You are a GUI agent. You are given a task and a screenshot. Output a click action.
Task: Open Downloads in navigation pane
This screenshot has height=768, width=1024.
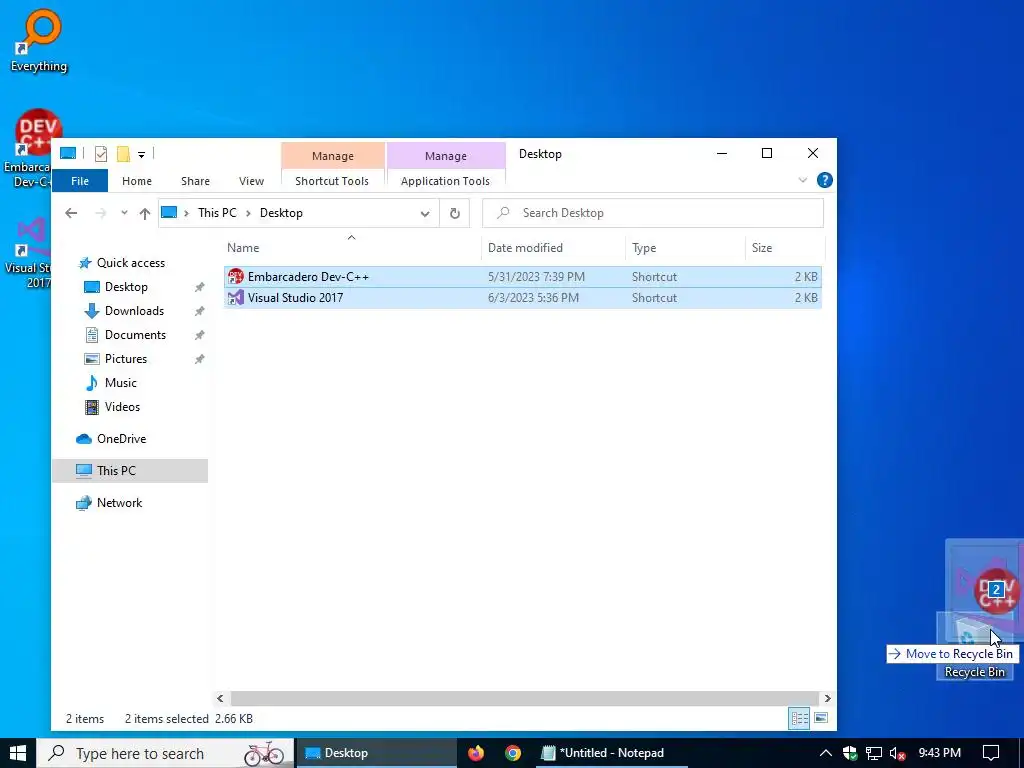[x=134, y=311]
